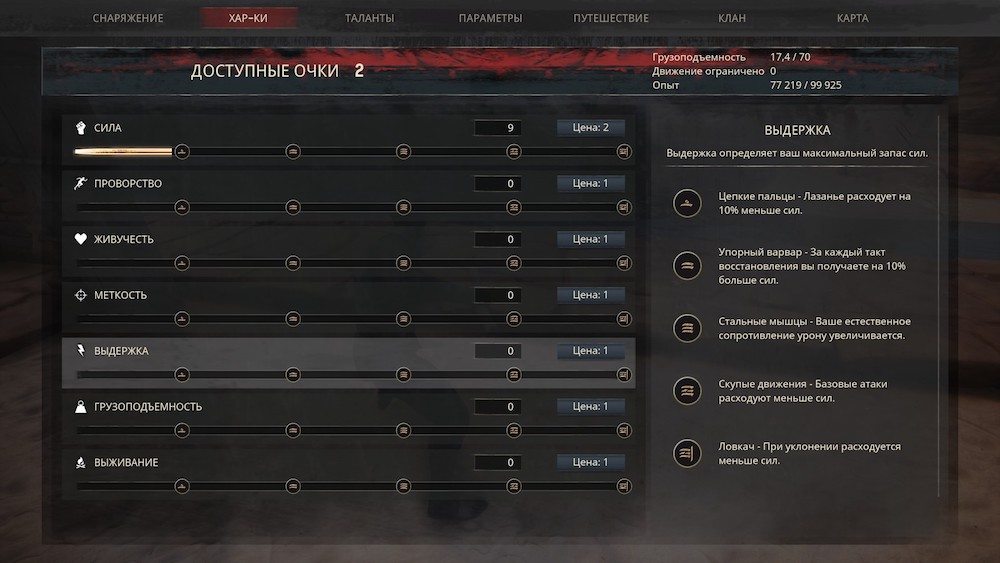Click the Меткость crosshair icon

[x=80, y=295]
